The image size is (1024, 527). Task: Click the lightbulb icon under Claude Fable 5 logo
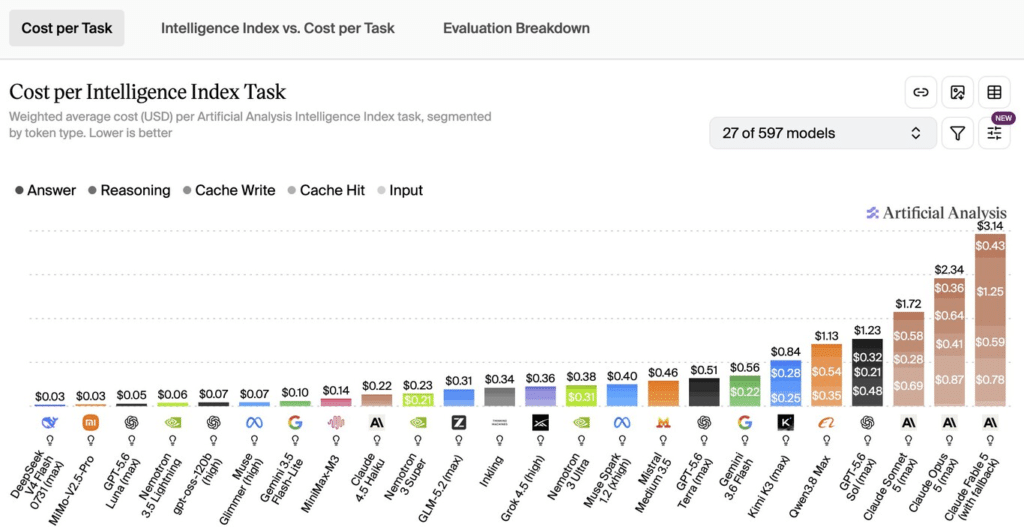tap(990, 440)
